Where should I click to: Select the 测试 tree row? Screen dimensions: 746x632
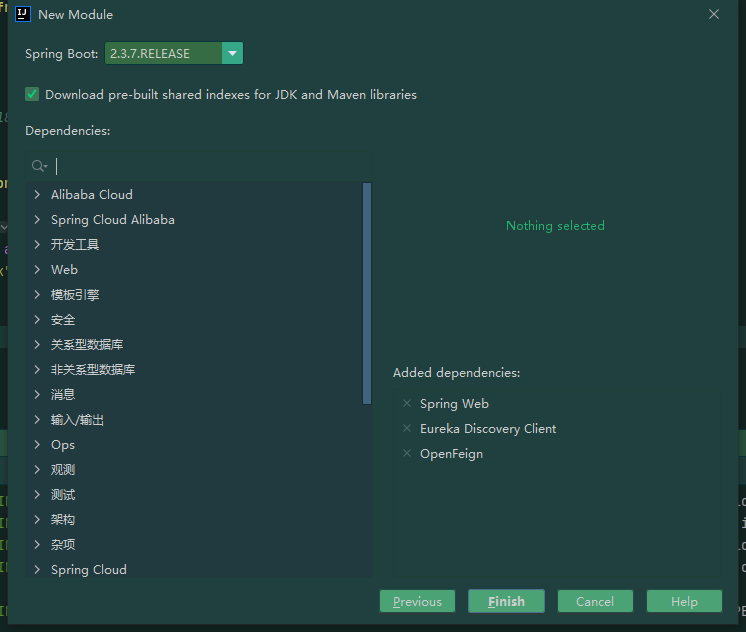[194, 494]
